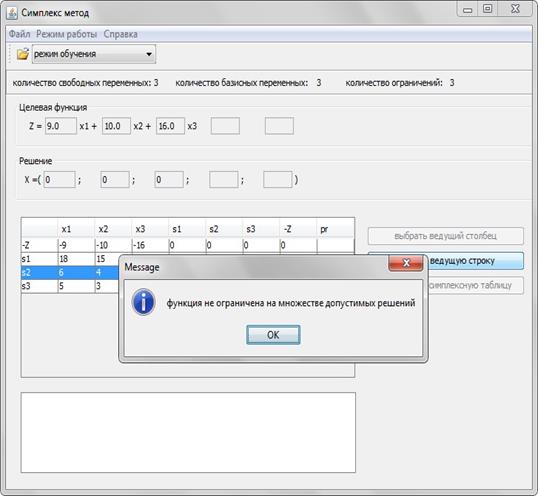Click the выбрать ведущий столбец button
This screenshot has width=538, height=496.
point(446,236)
